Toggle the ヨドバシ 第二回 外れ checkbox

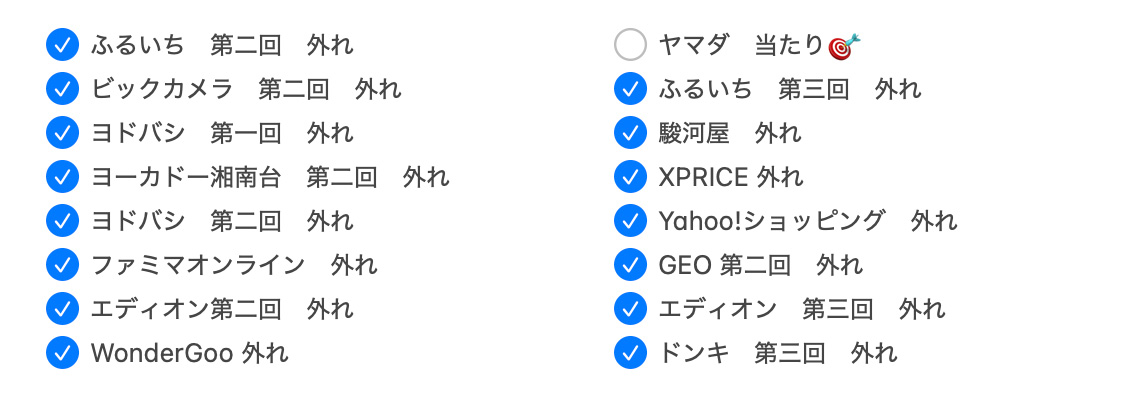click(x=62, y=221)
